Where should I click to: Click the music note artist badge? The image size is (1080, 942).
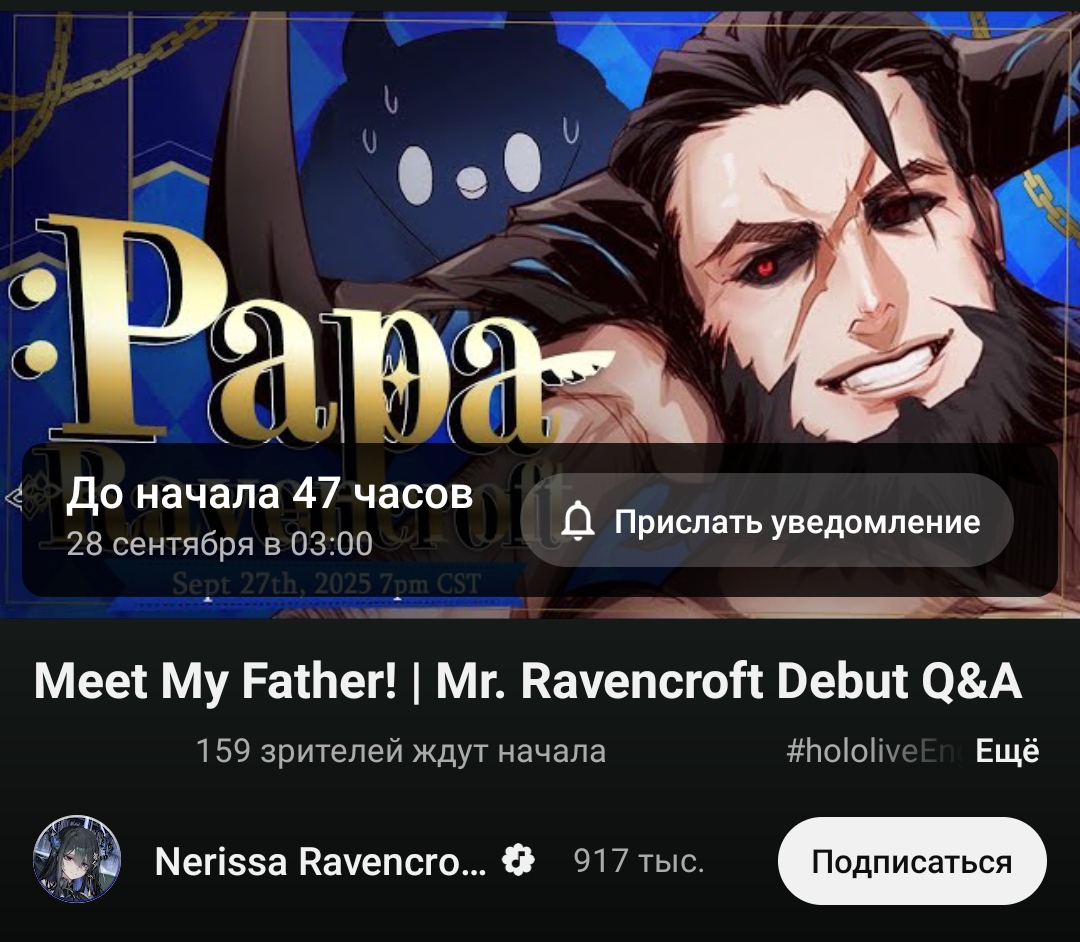click(518, 860)
